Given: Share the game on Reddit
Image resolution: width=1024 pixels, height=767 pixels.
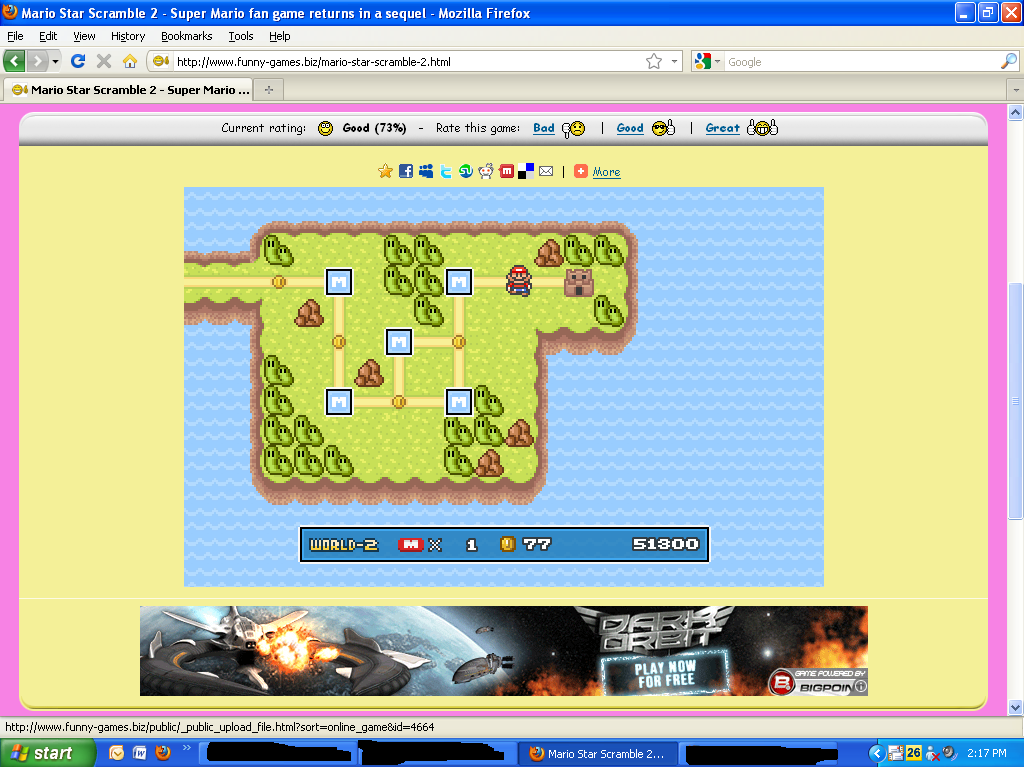Looking at the screenshot, I should pos(485,170).
